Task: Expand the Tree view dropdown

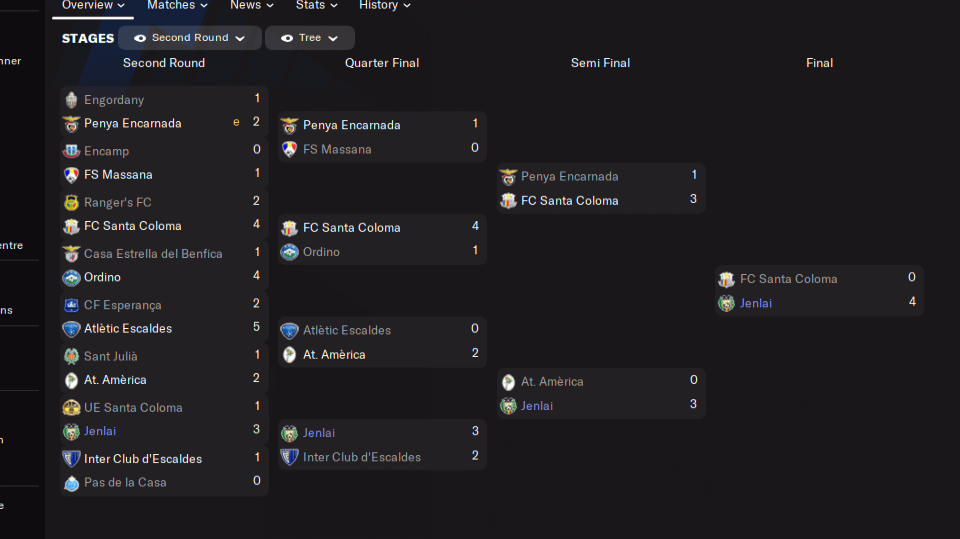Action: (333, 38)
